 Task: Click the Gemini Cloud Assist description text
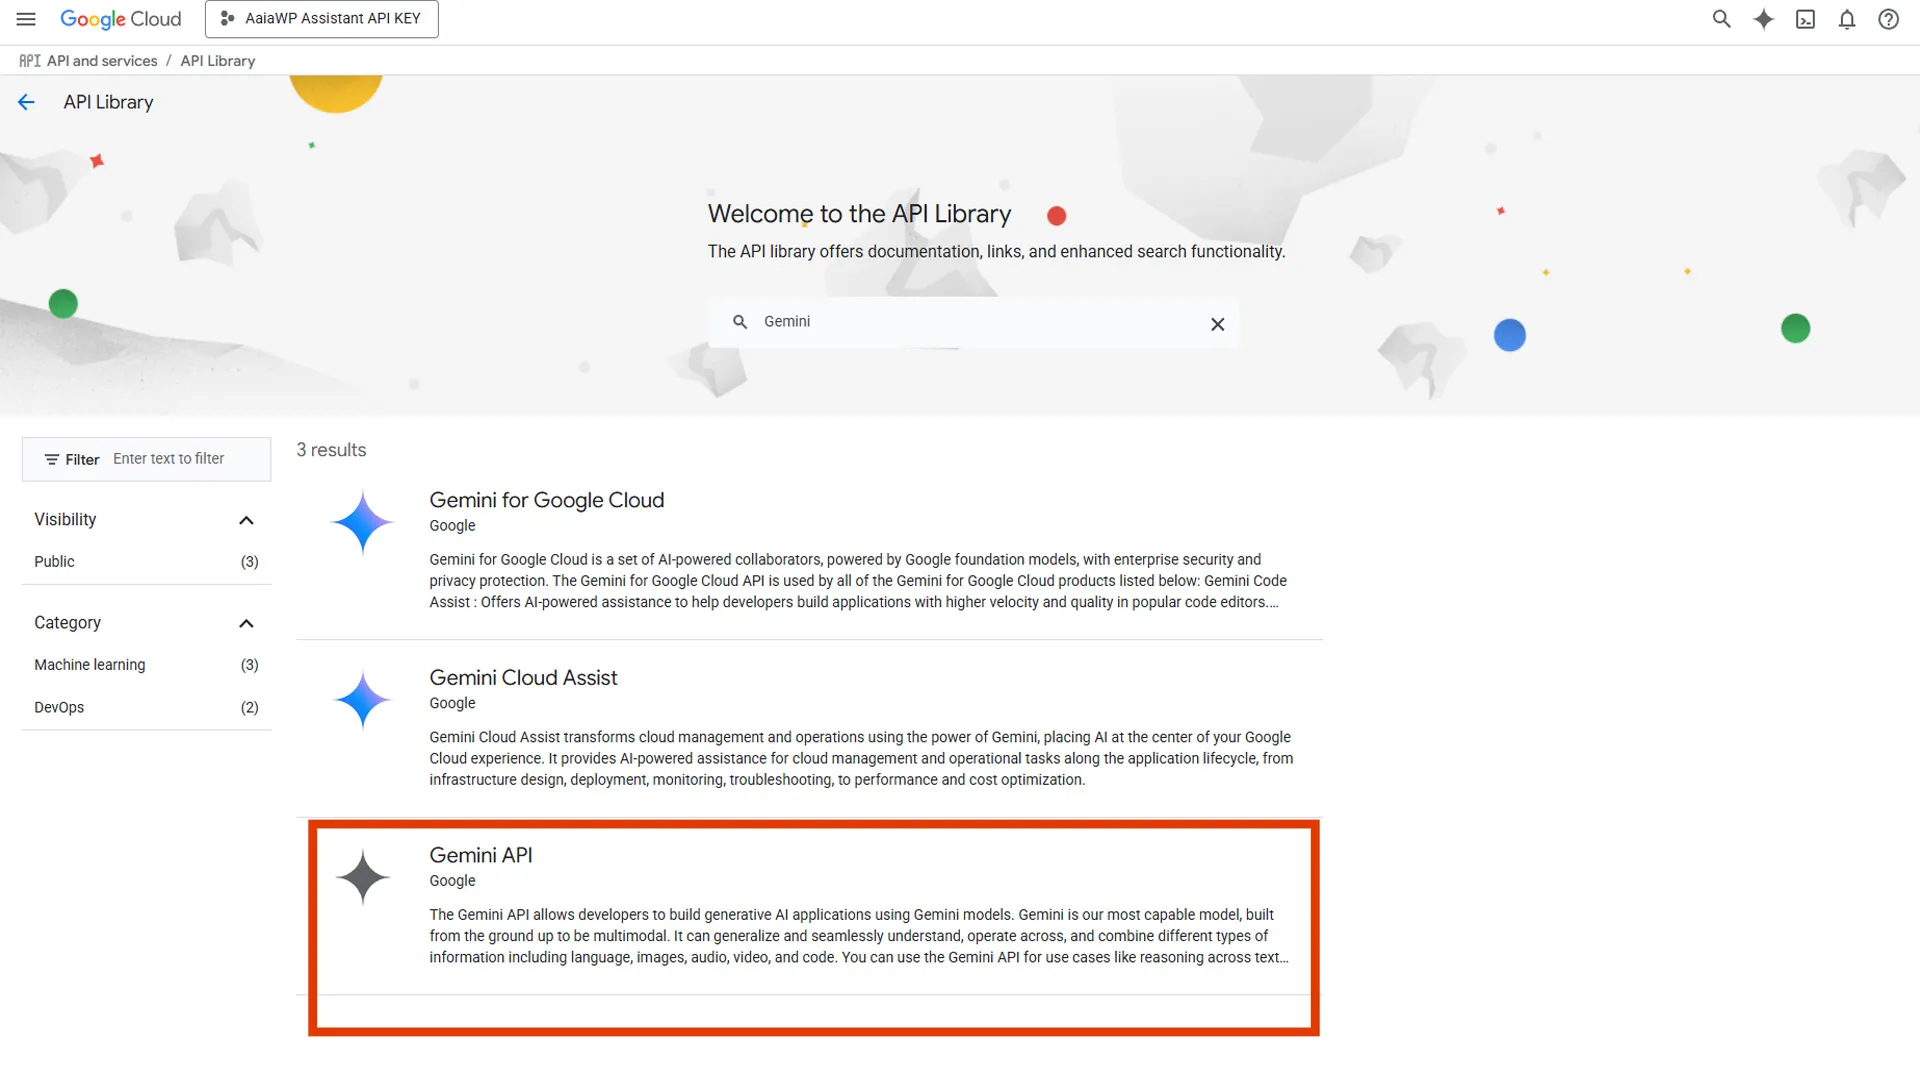click(861, 758)
